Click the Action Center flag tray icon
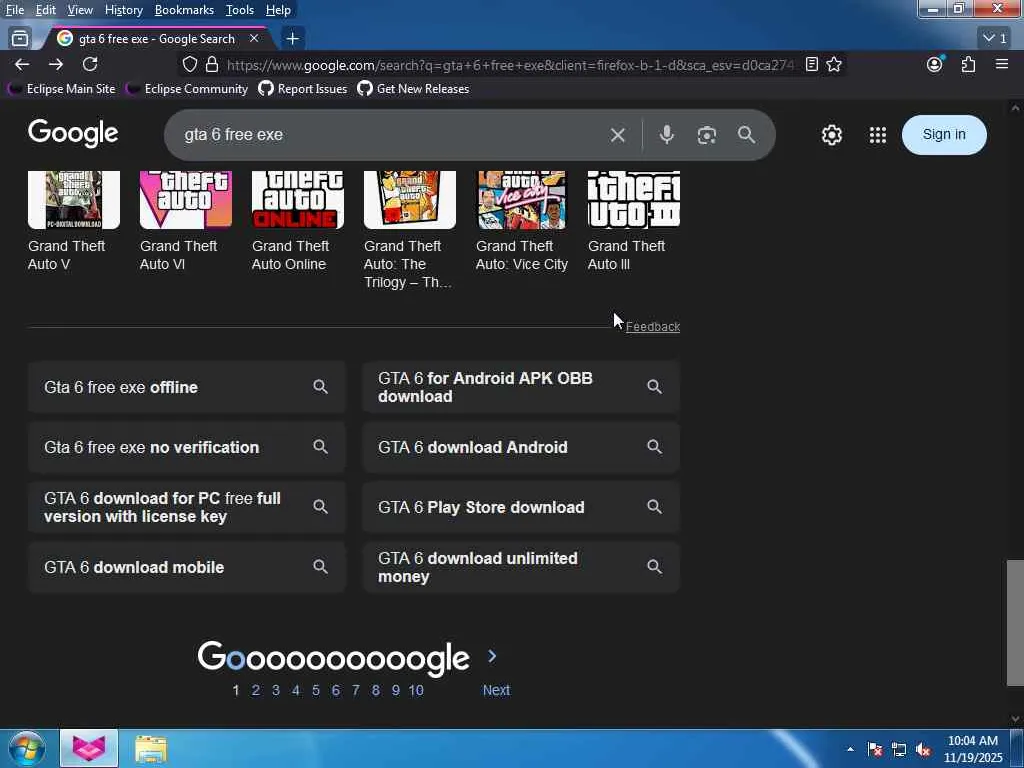The width and height of the screenshot is (1024, 768). point(875,749)
